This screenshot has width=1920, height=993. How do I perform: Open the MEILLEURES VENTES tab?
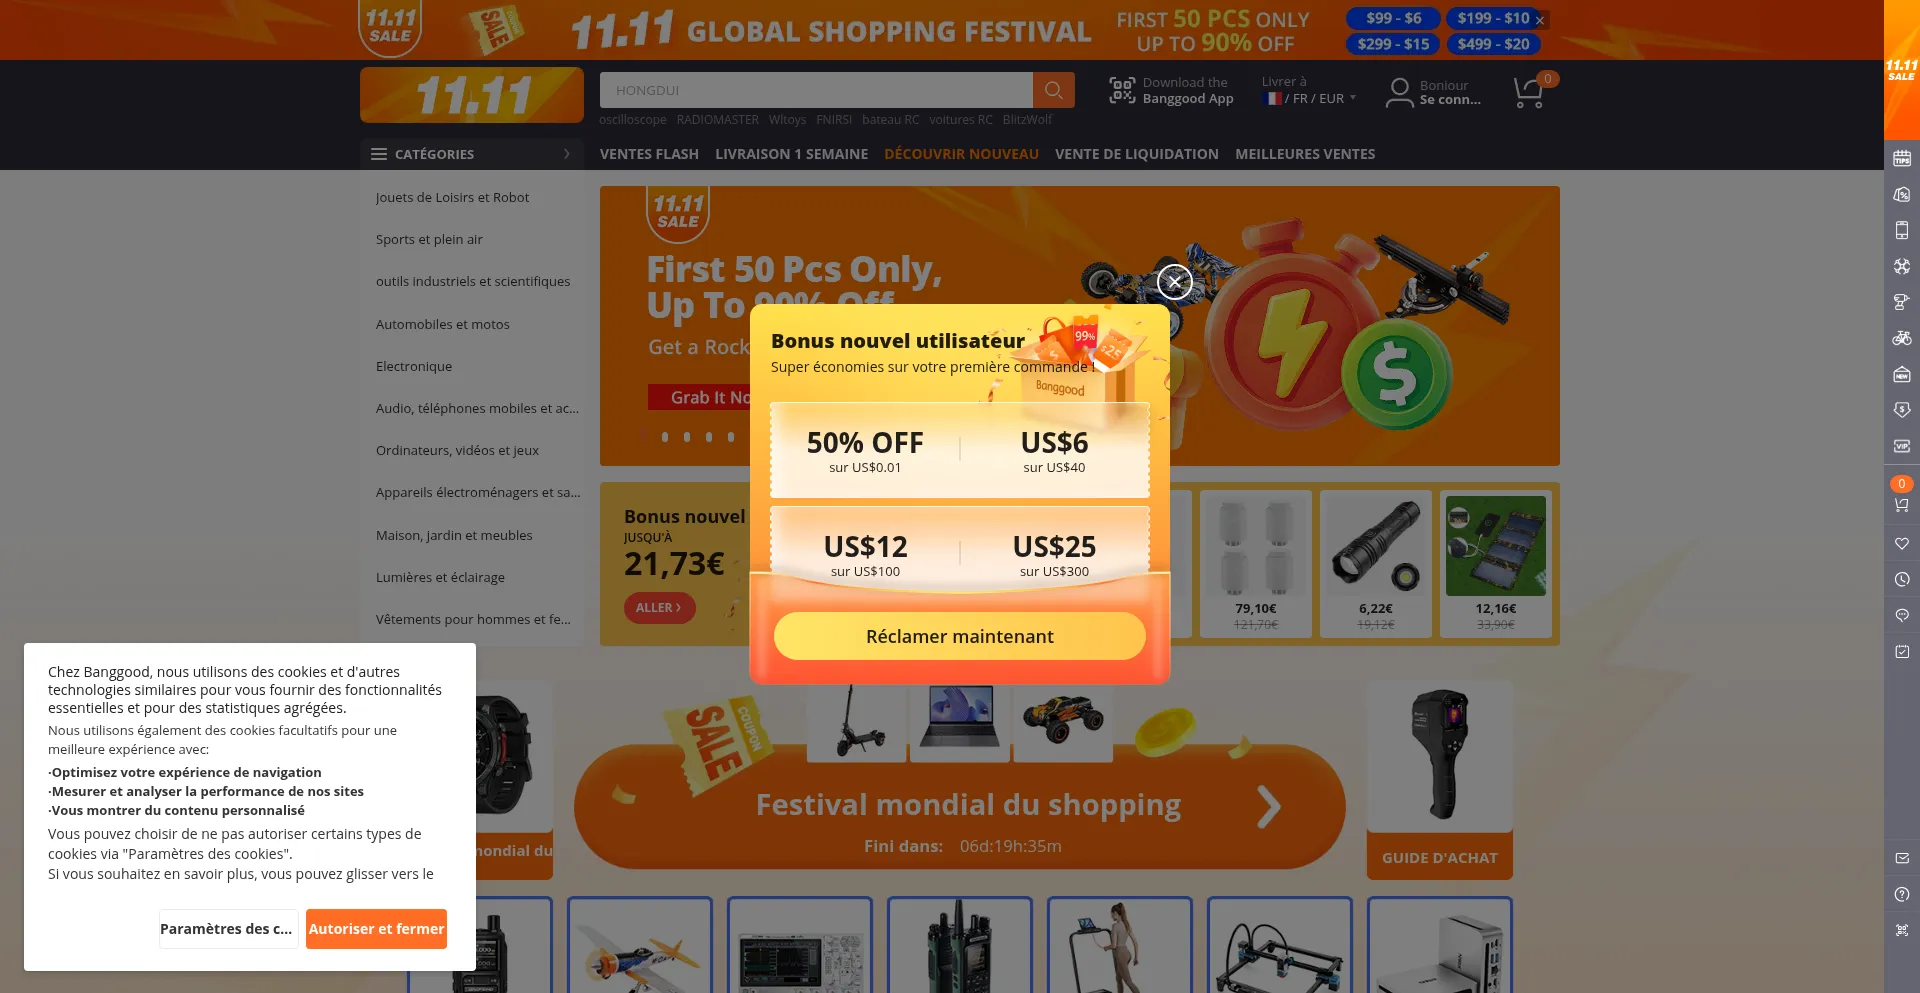point(1305,154)
